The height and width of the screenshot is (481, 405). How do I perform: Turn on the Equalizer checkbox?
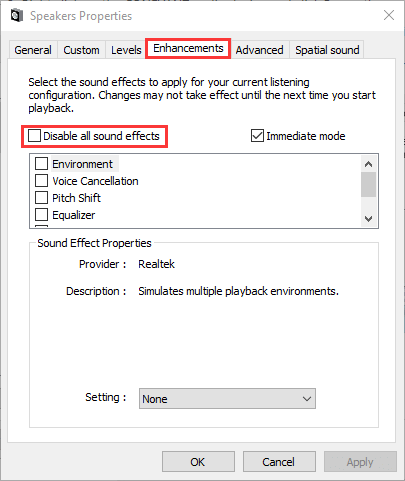pyautogui.click(x=41, y=215)
